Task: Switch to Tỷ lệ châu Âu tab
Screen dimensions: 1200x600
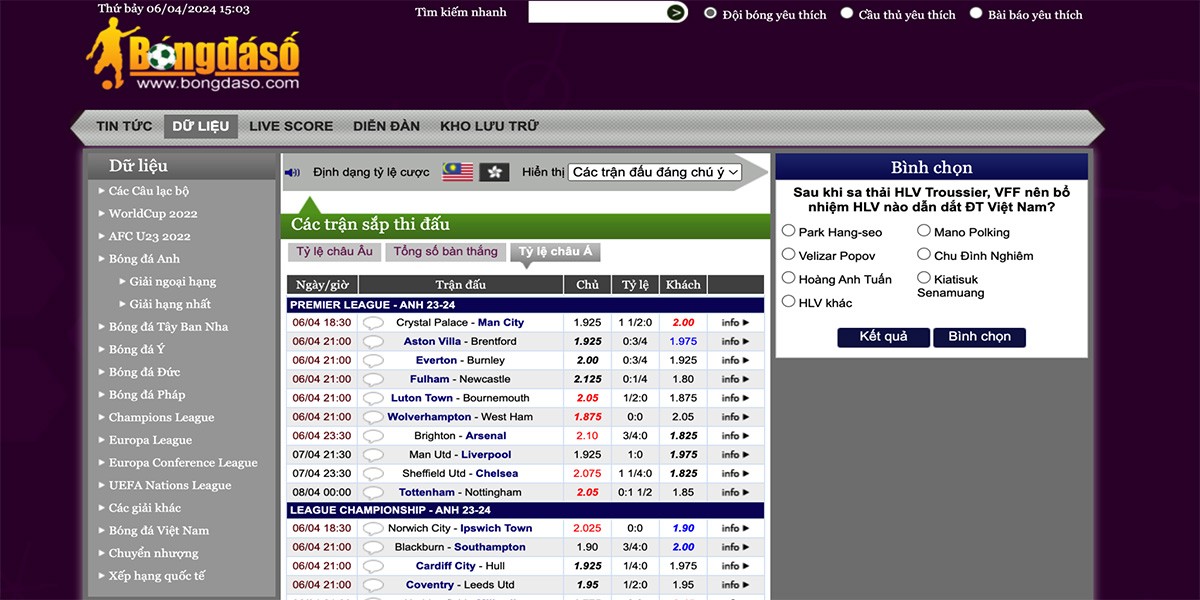Action: coord(335,252)
